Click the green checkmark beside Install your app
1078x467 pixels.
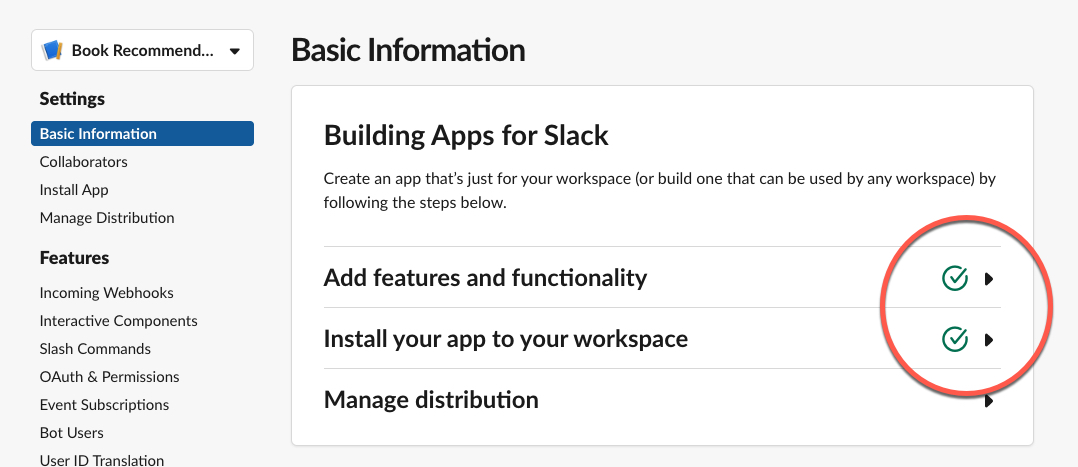[x=955, y=340]
